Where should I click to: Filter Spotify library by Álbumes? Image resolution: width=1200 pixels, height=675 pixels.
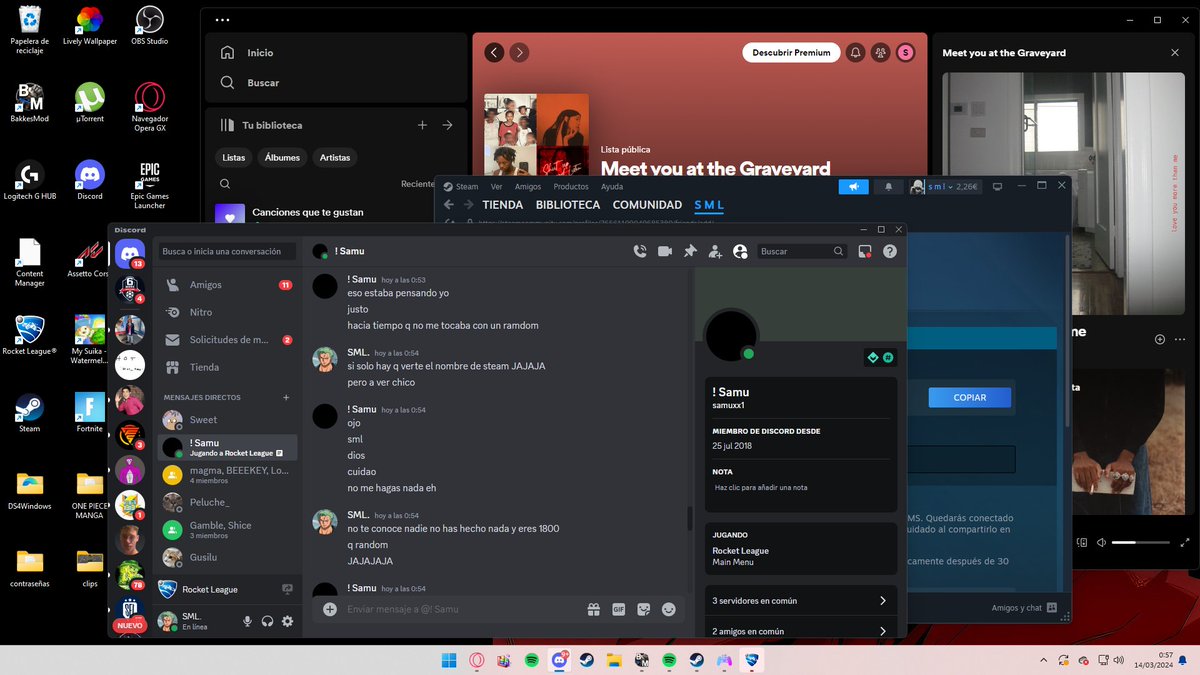[282, 158]
